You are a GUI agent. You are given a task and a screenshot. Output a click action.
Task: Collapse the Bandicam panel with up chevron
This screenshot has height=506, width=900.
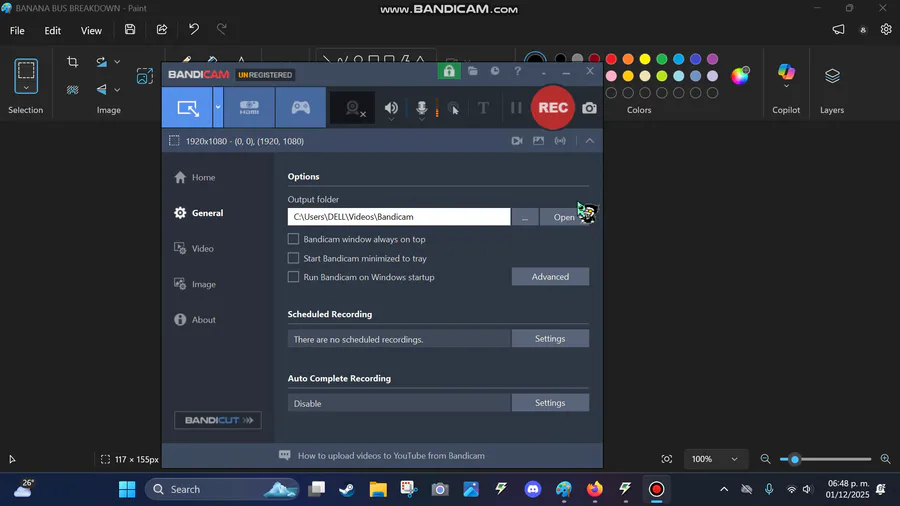(589, 141)
